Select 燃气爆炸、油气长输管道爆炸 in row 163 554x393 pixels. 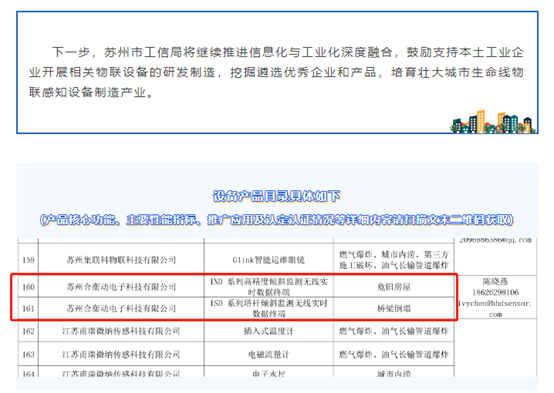point(394,354)
